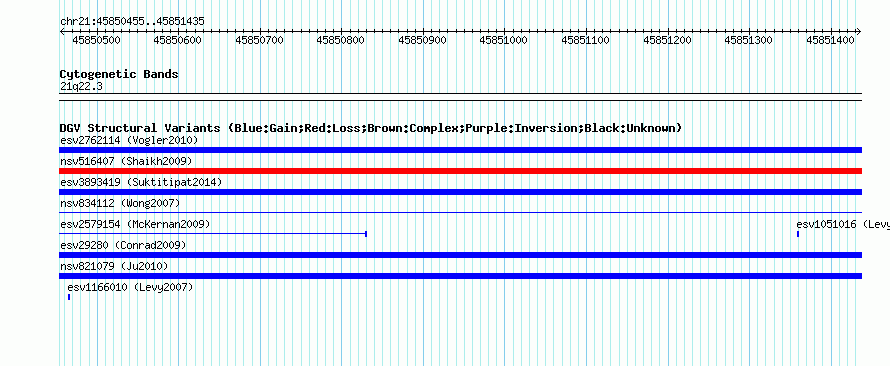Click the esv3893419 (Suktitipat2014) variant bar
Viewport: 890px width, 366px height.
460,192
